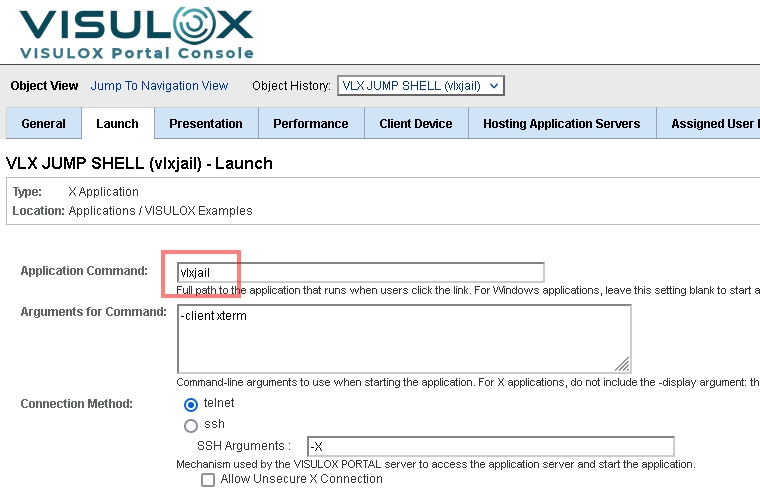Open Jump To Navigation View link

pyautogui.click(x=159, y=86)
